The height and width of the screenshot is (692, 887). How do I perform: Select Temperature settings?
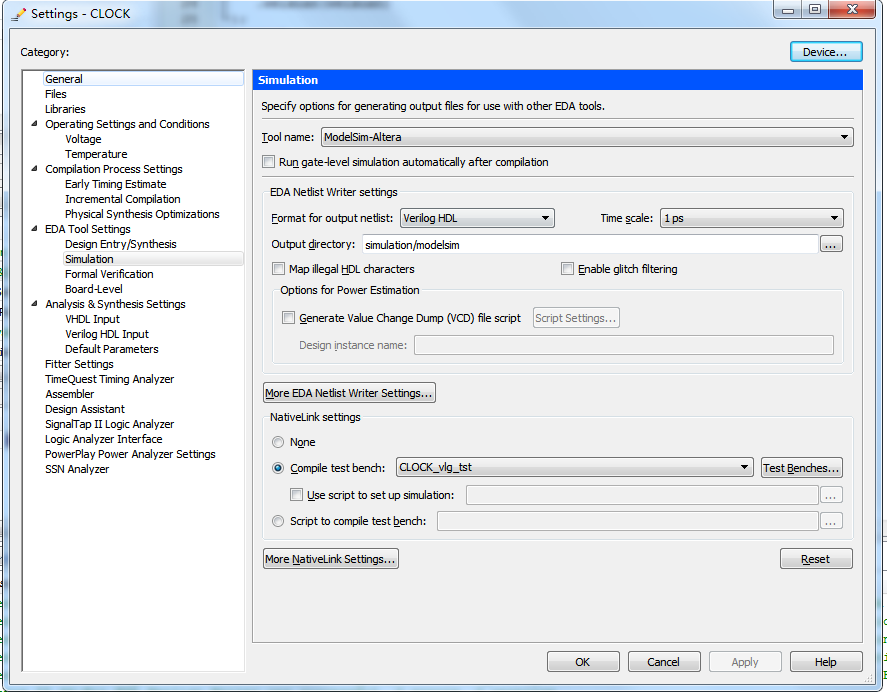coord(96,154)
